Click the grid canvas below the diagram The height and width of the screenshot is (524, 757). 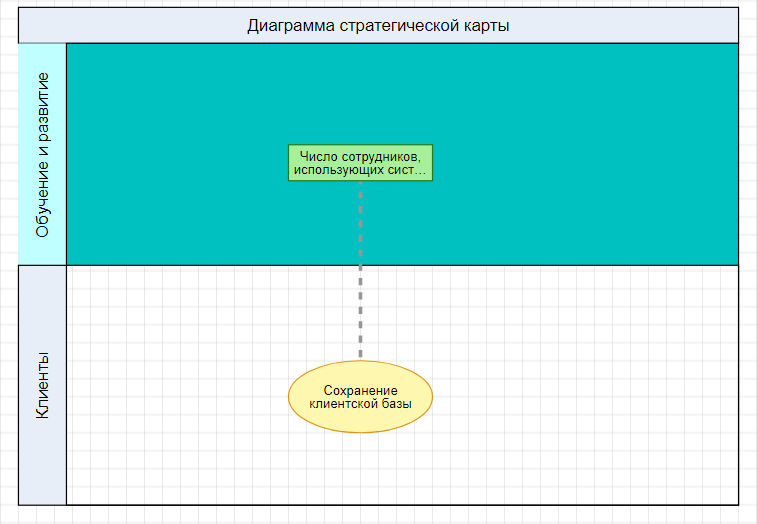pos(378,514)
